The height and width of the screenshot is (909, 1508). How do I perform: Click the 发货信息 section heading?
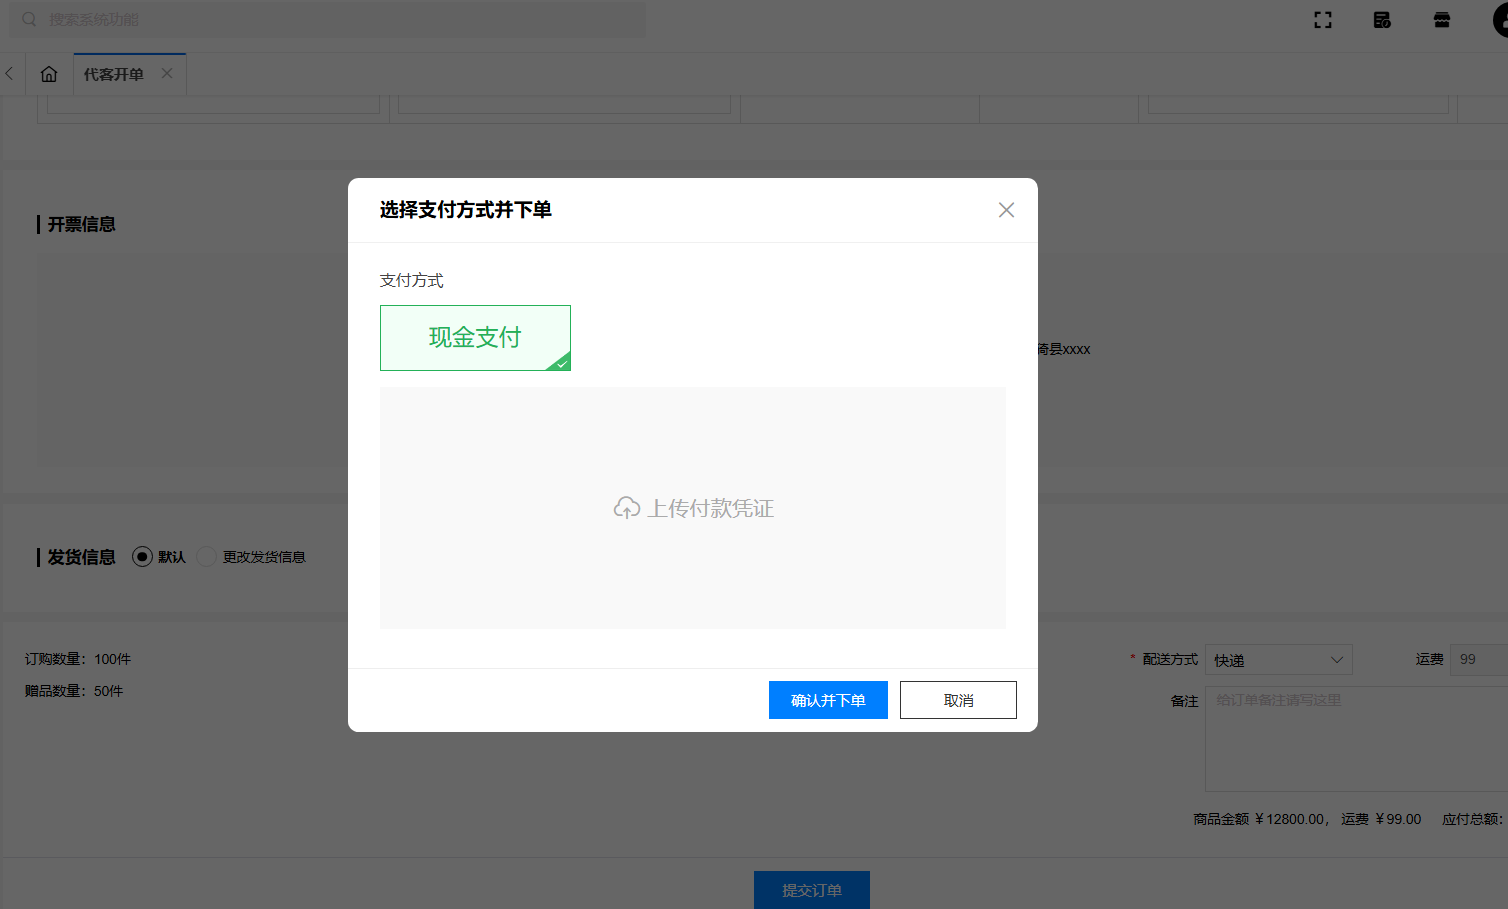point(82,557)
